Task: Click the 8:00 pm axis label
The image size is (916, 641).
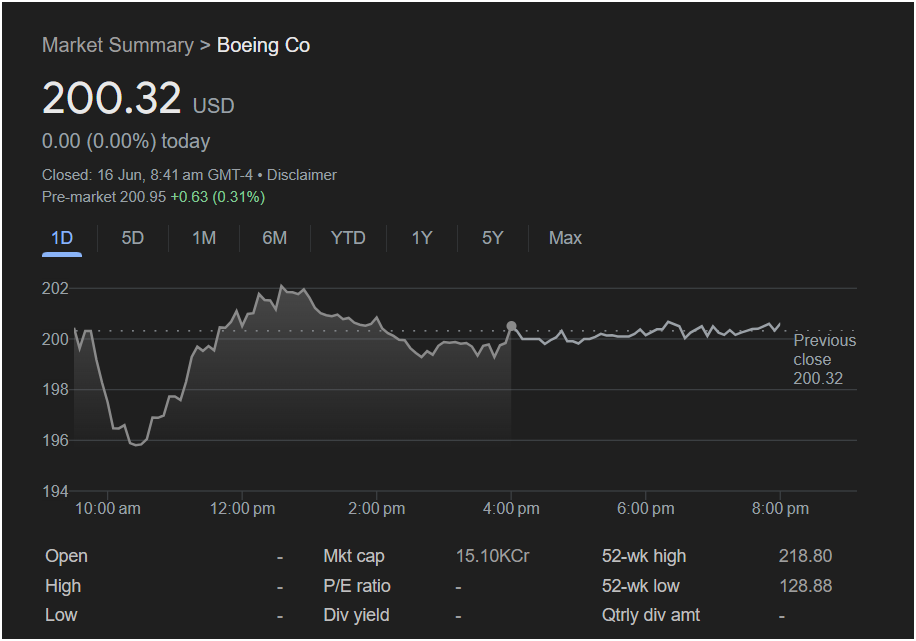Action: (x=780, y=508)
